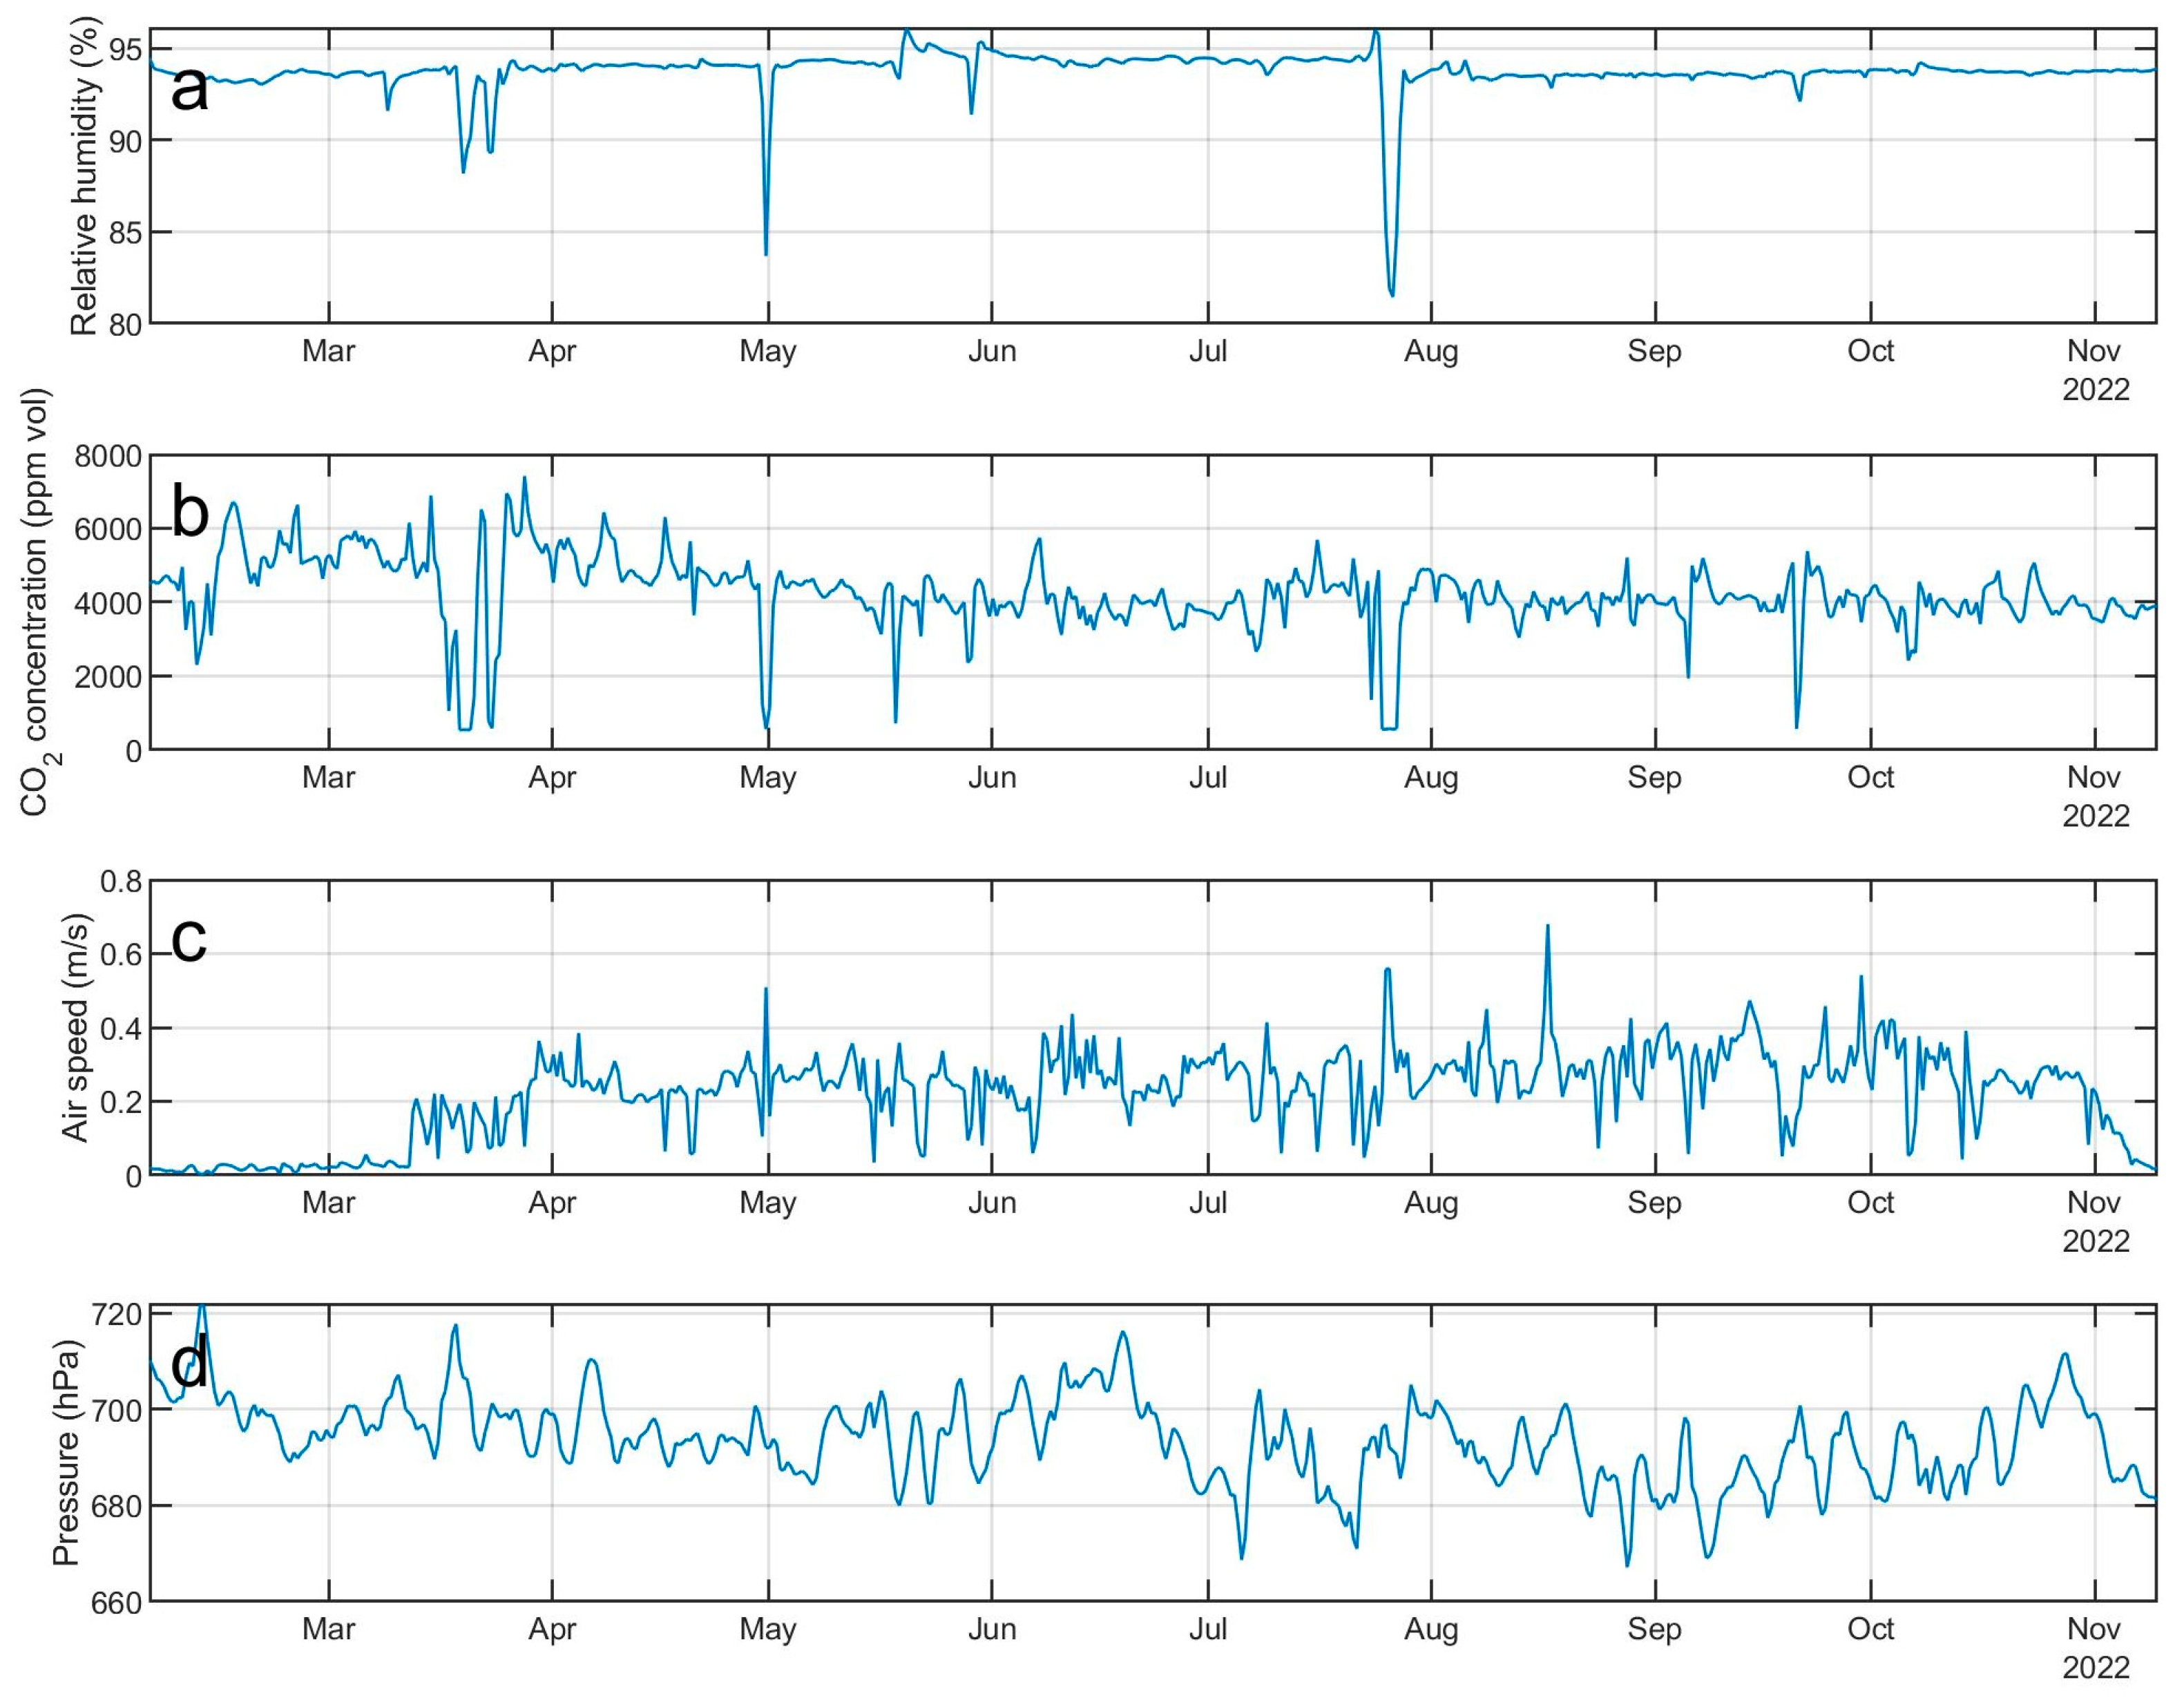Click the 0.8 tick label on air speed axis

pos(120,882)
